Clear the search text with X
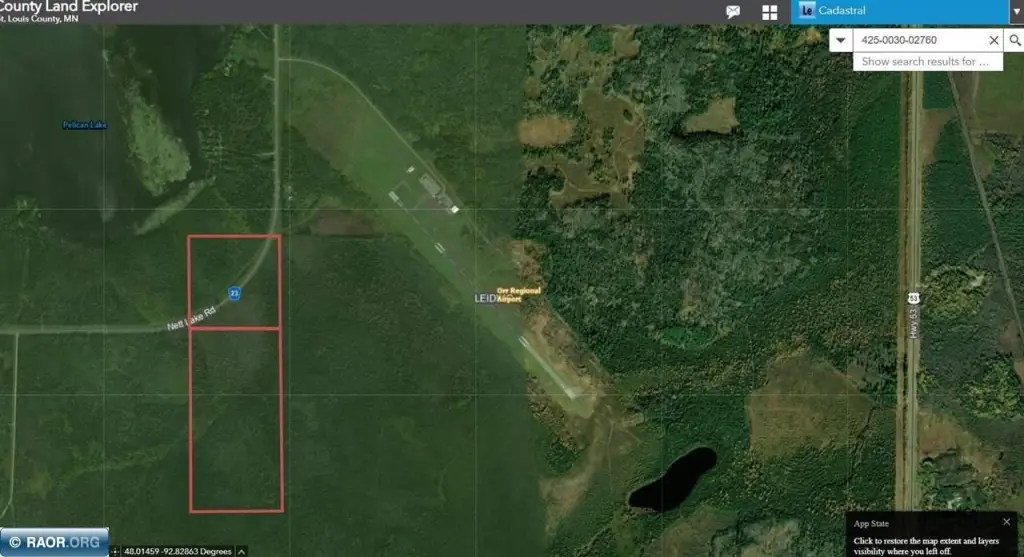Image resolution: width=1024 pixels, height=557 pixels. pos(994,40)
